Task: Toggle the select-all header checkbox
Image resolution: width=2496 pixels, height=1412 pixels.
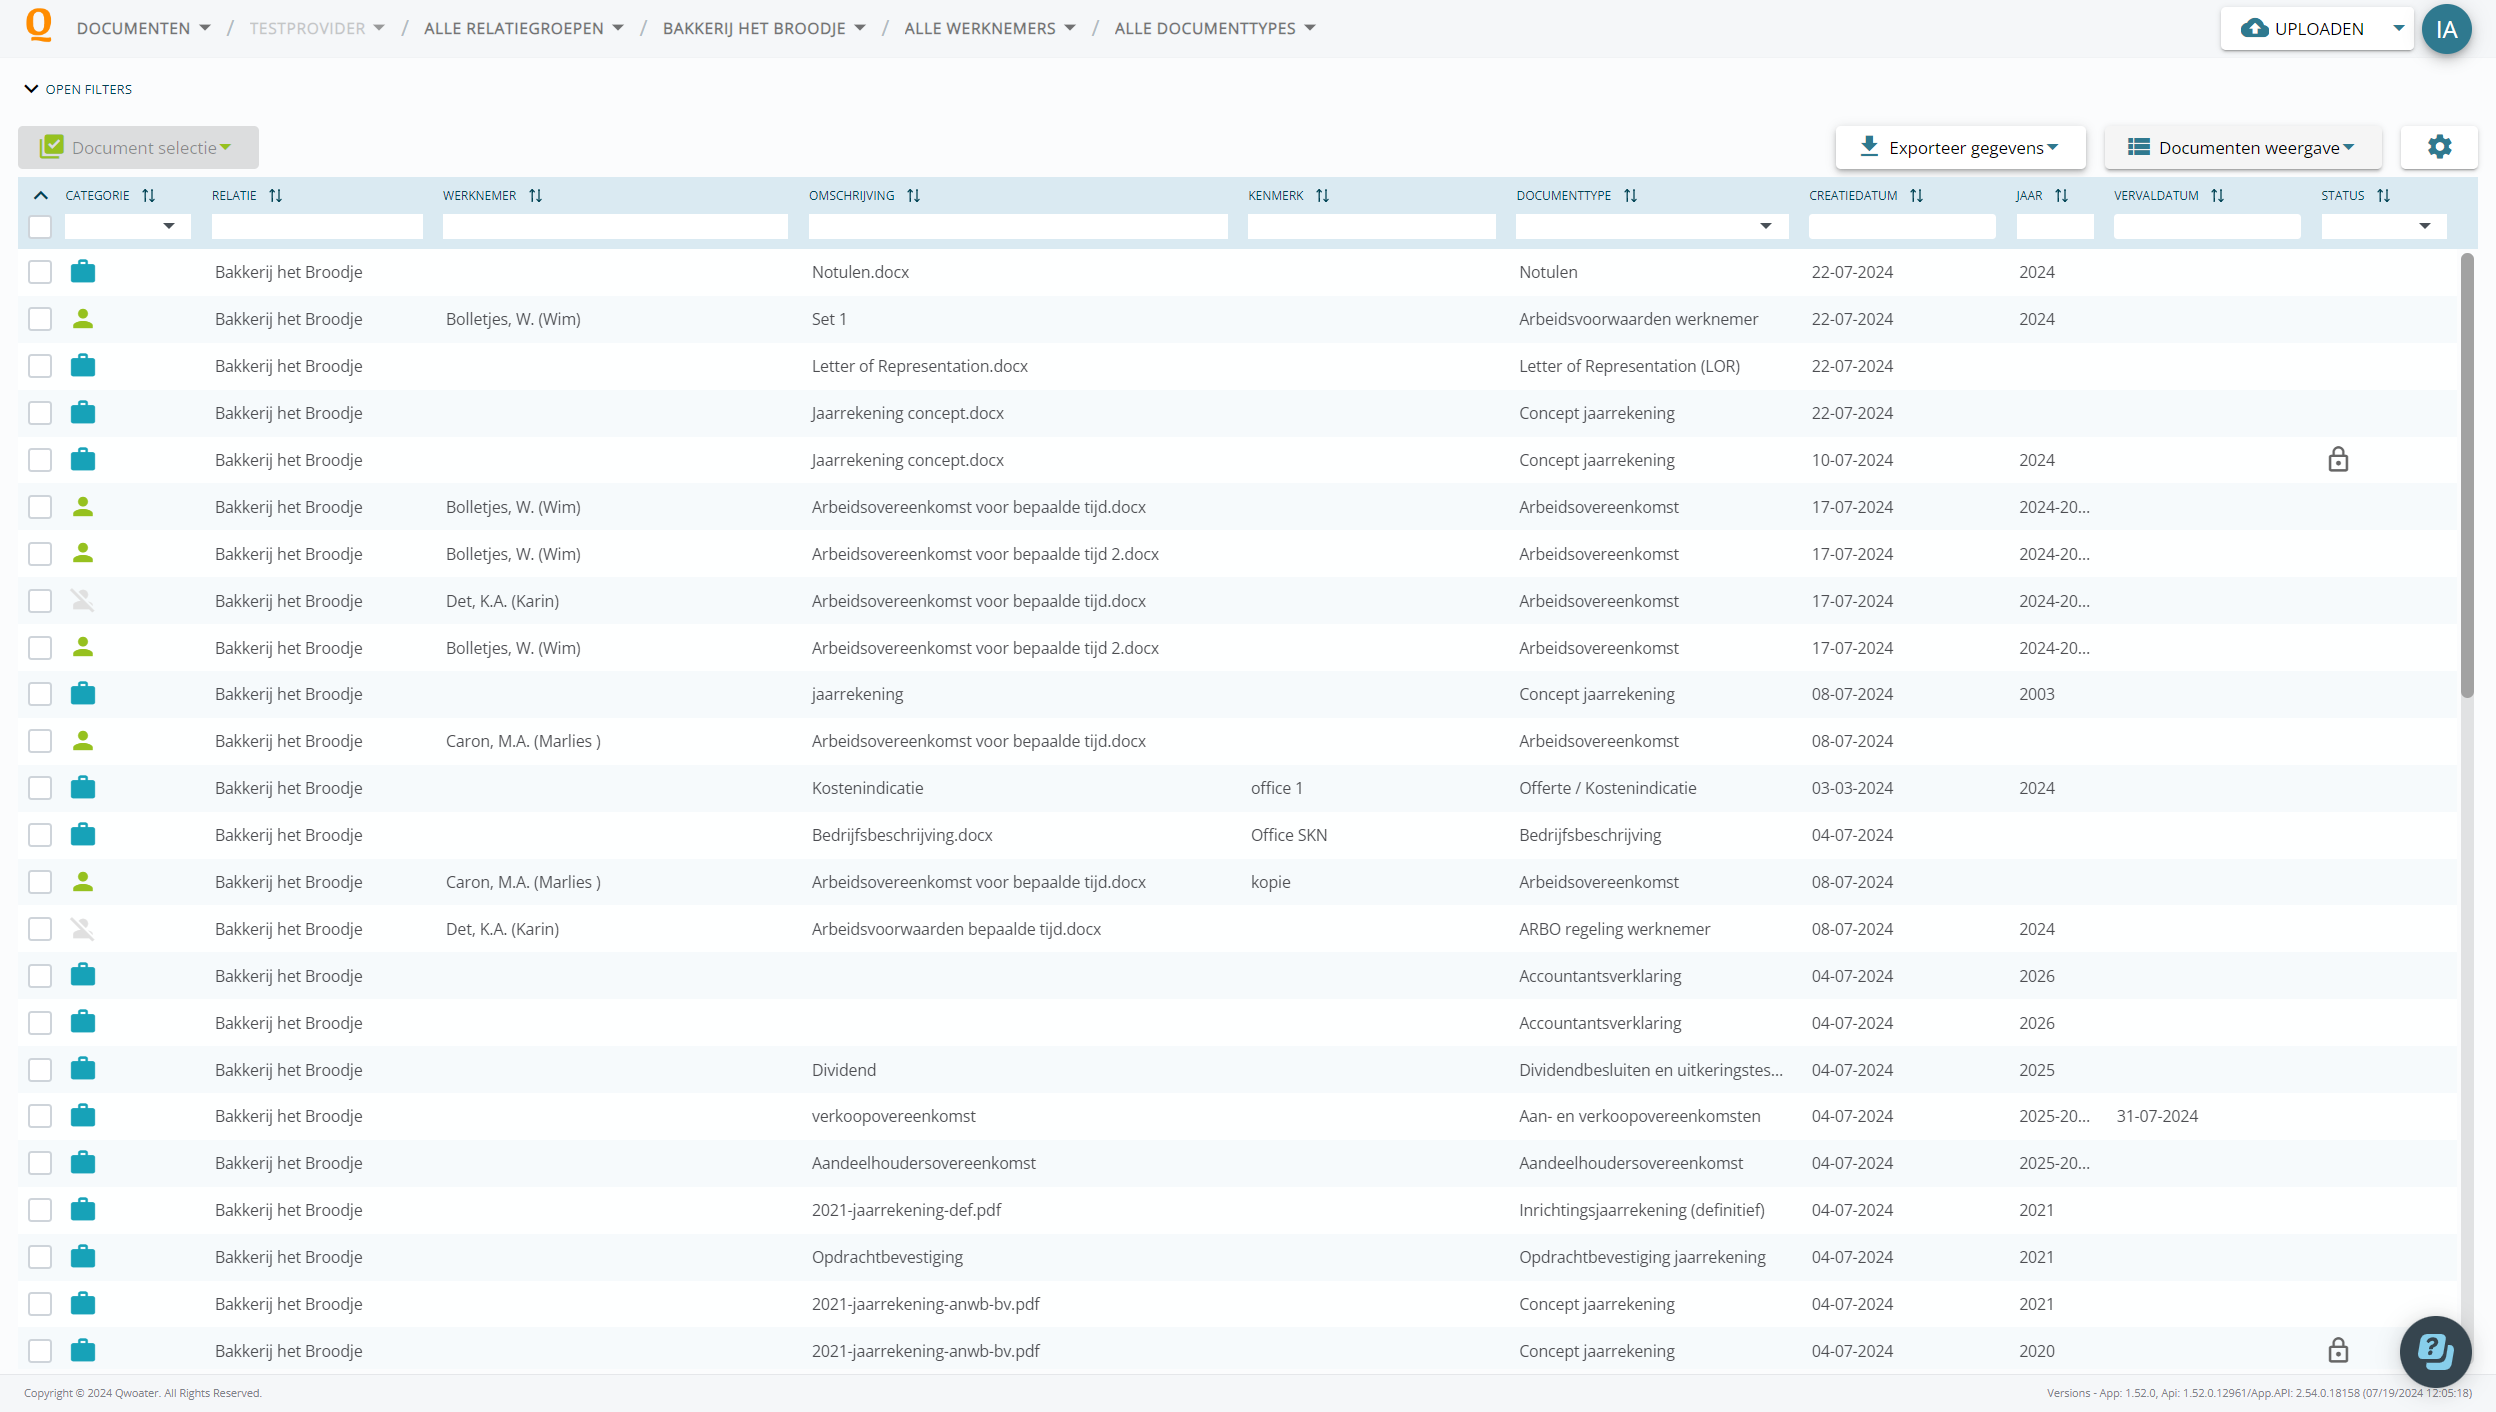Action: tap(40, 227)
